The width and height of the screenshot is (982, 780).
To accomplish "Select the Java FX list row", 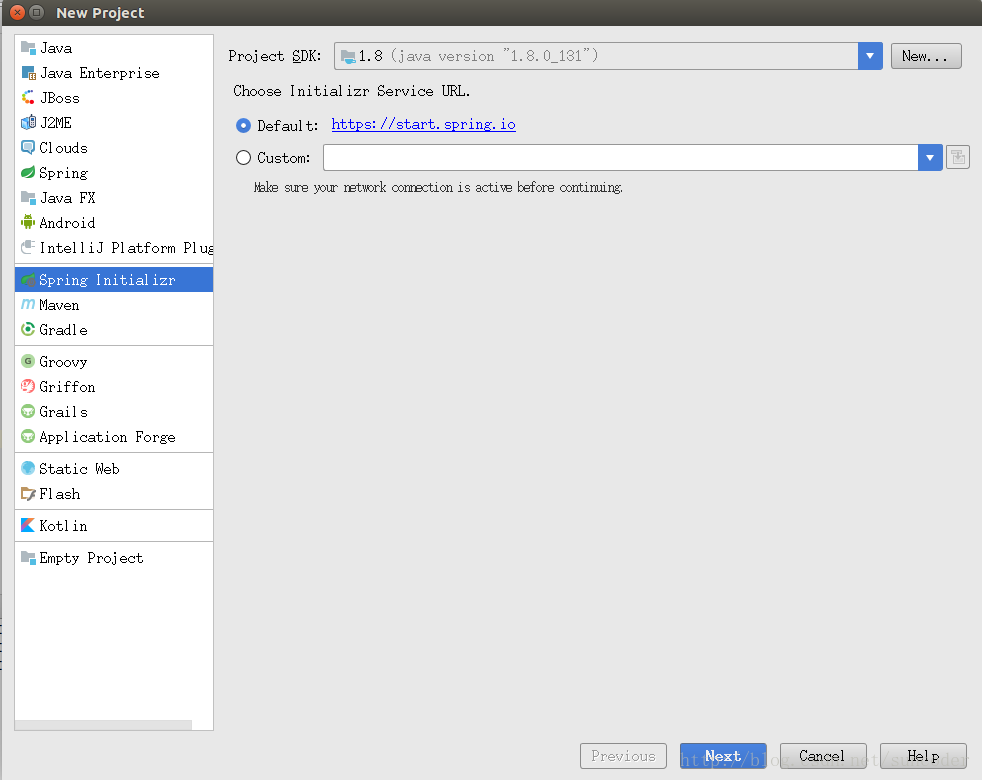I will (114, 198).
